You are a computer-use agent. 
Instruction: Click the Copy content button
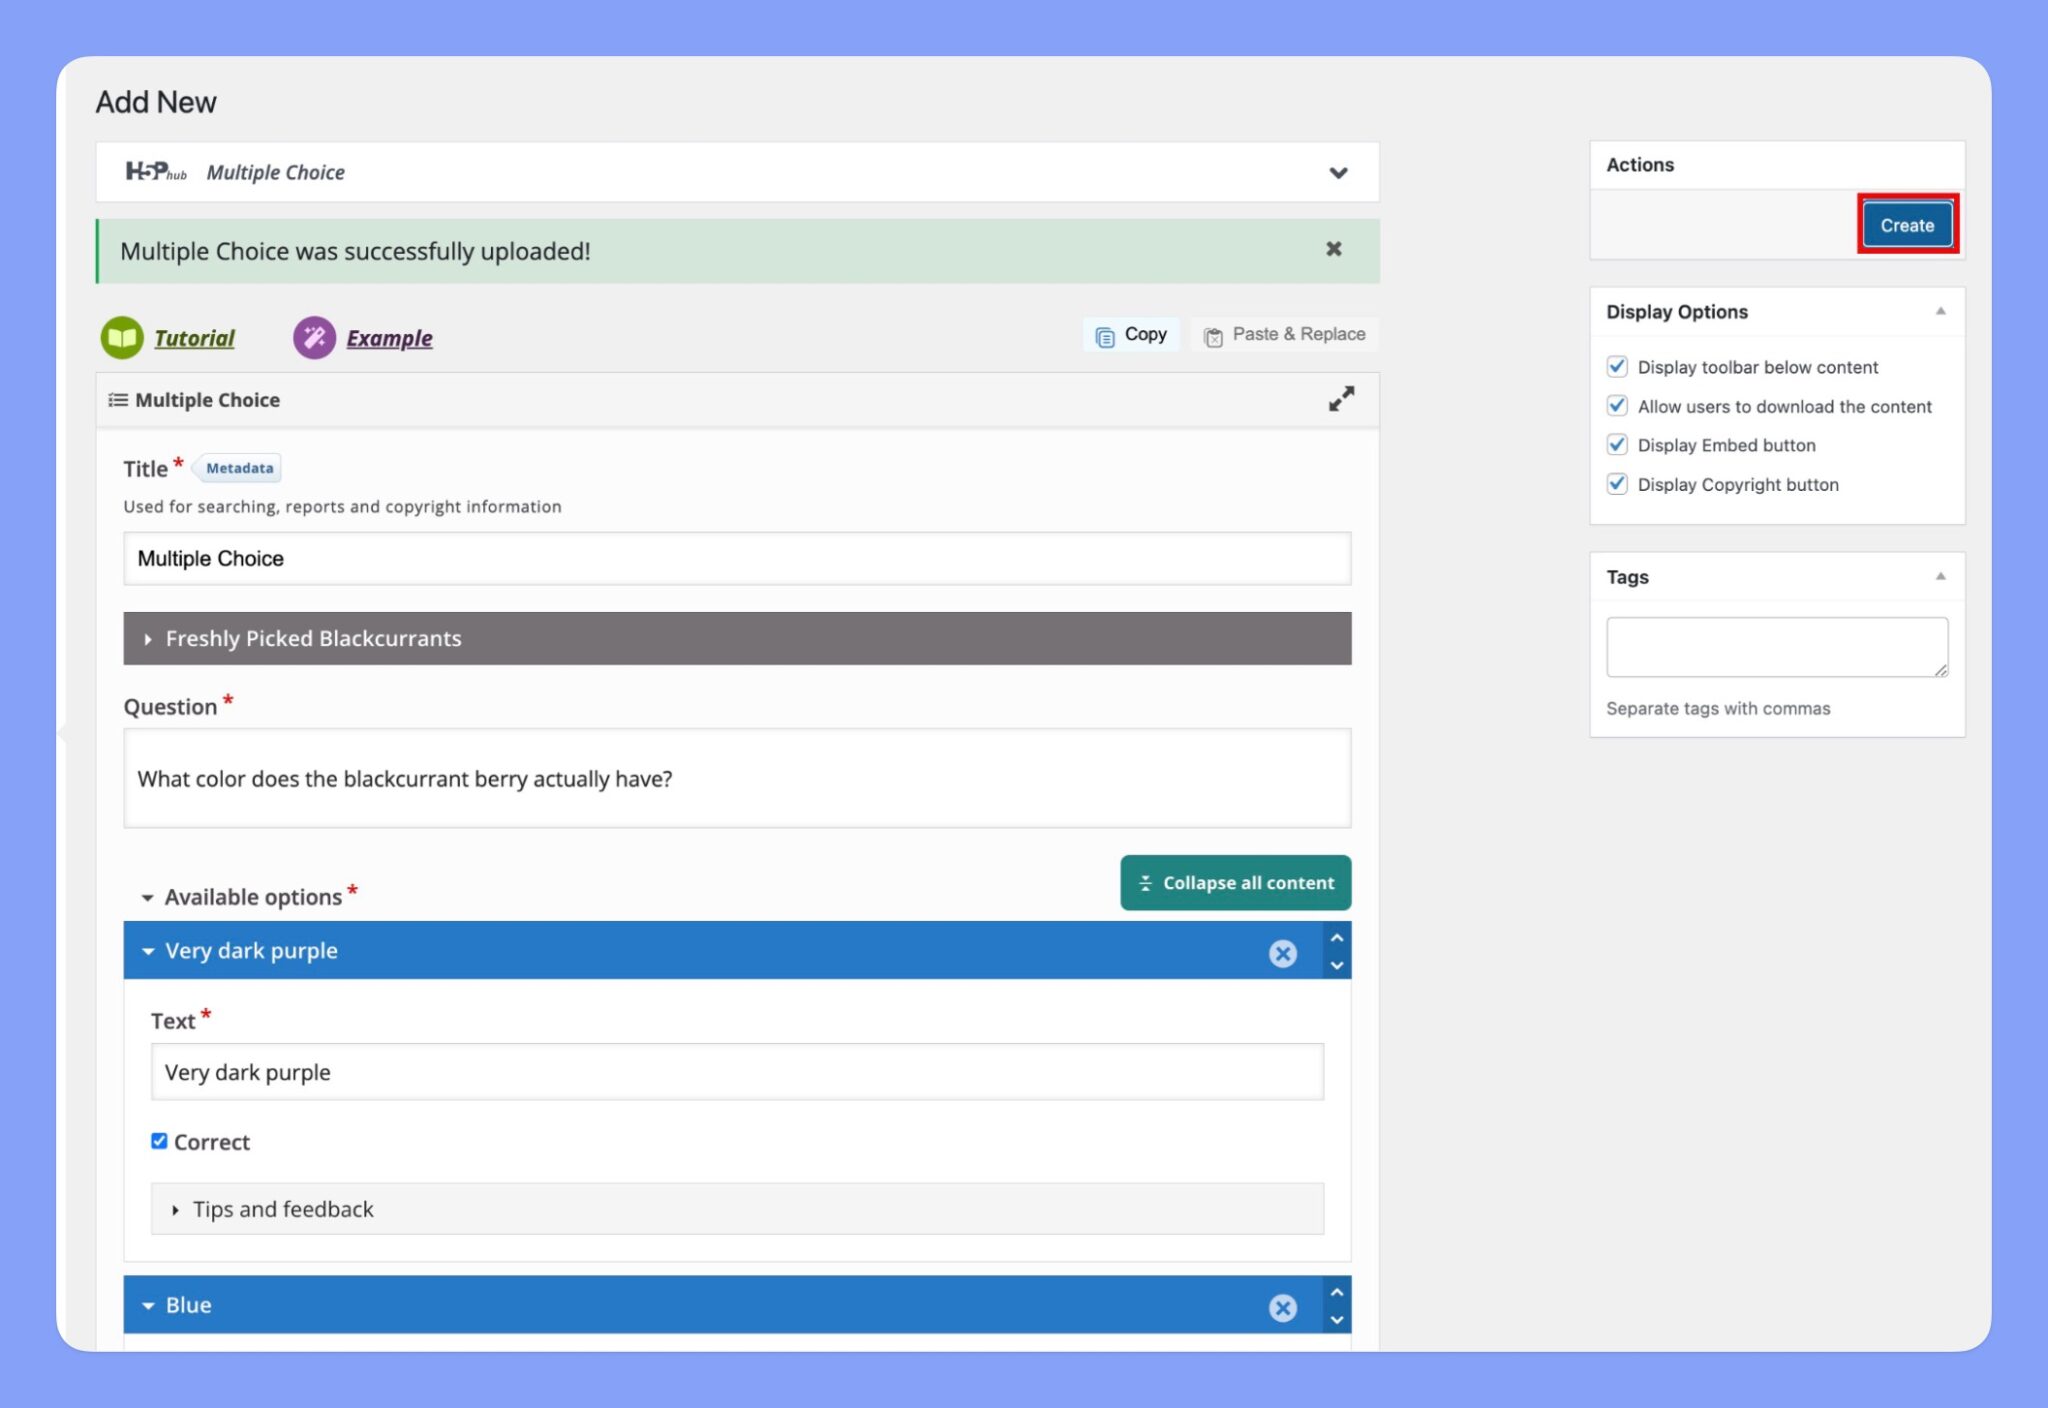[1131, 334]
